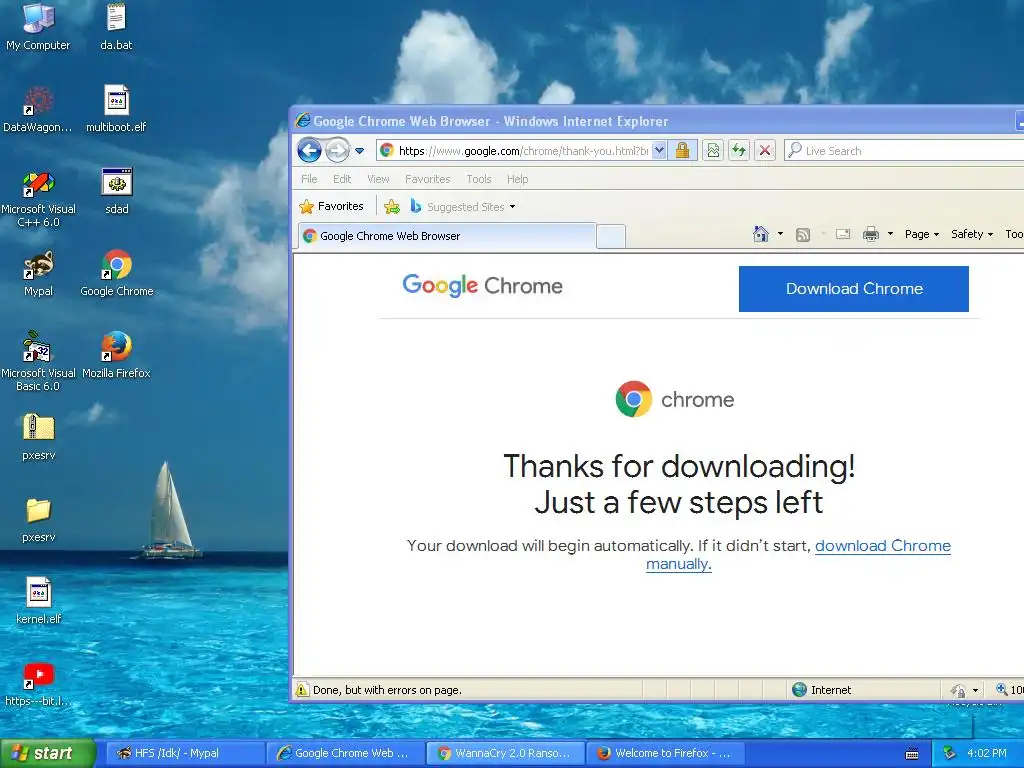Click Google Chrome Web taskbar button

click(x=344, y=753)
